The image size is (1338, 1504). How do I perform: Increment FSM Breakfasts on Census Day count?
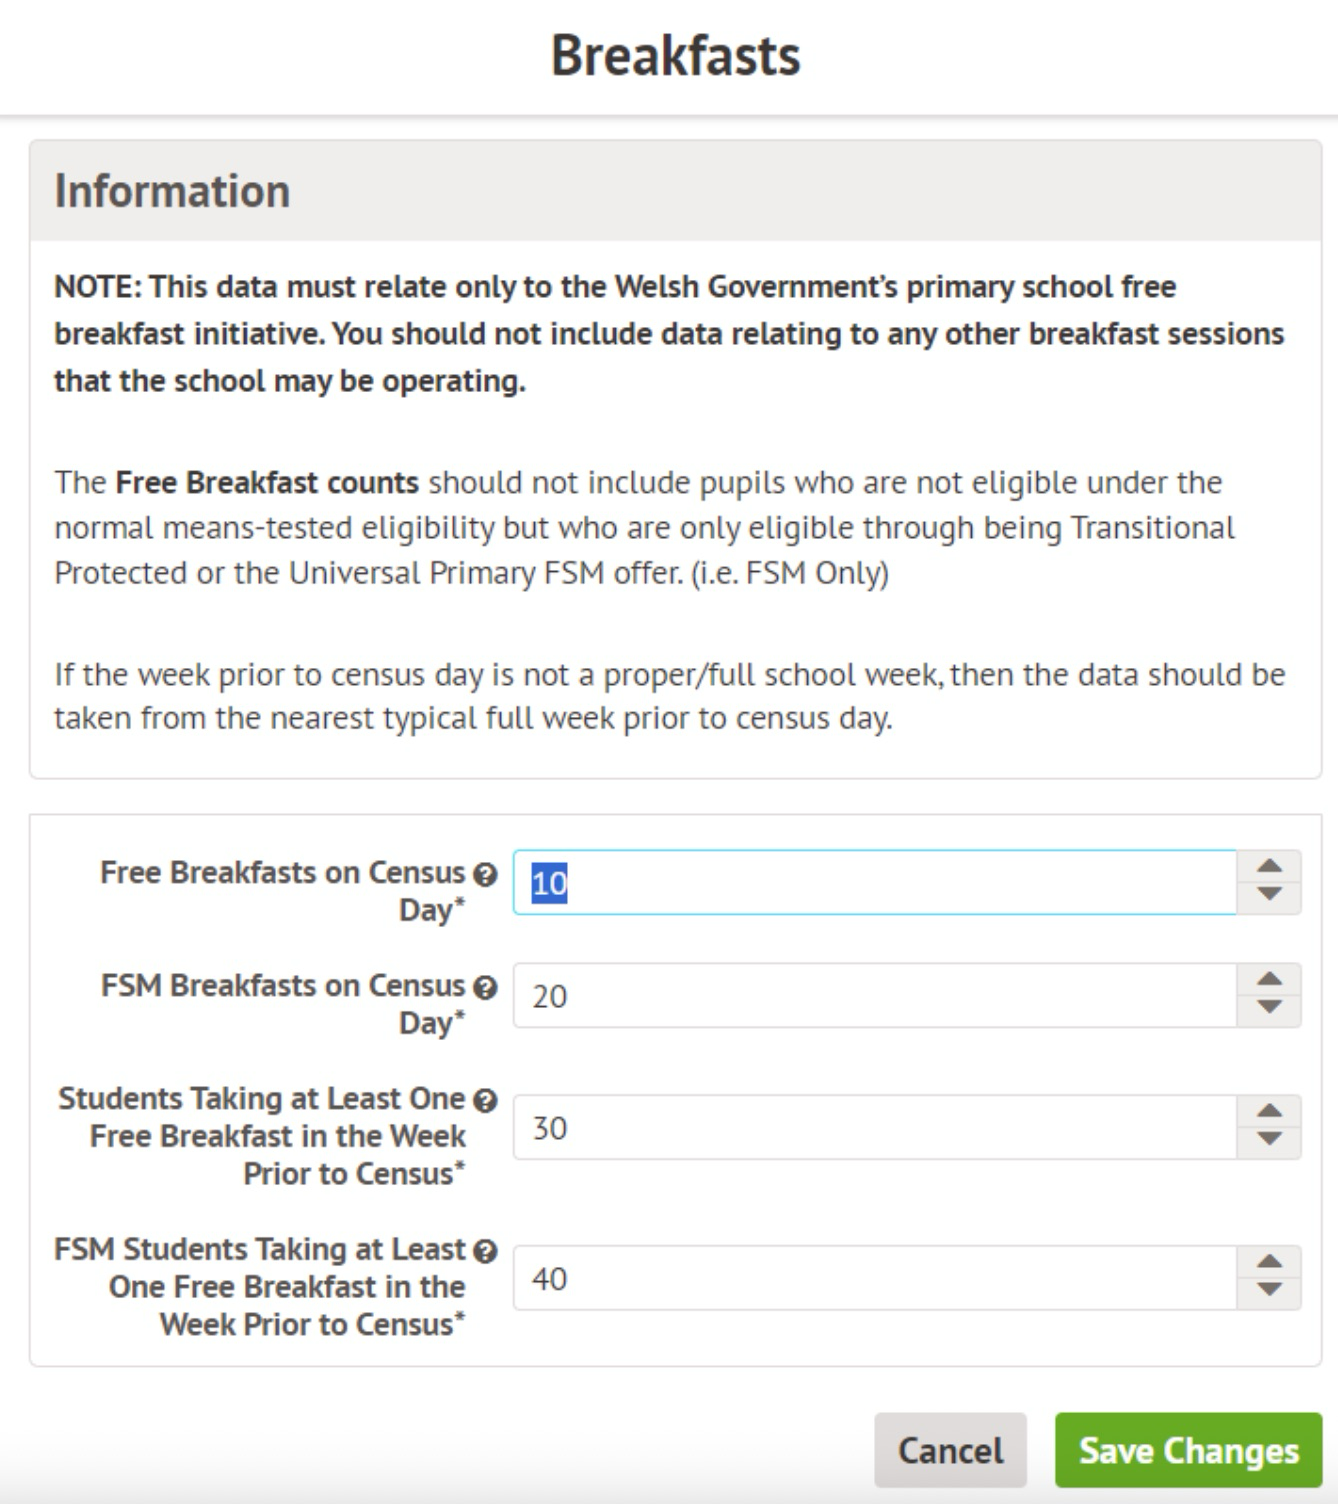(1269, 979)
